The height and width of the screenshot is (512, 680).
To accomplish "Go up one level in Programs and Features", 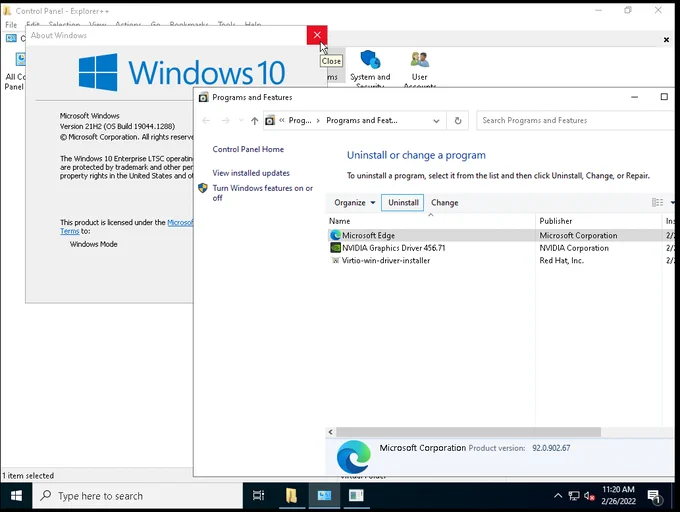I will point(255,121).
